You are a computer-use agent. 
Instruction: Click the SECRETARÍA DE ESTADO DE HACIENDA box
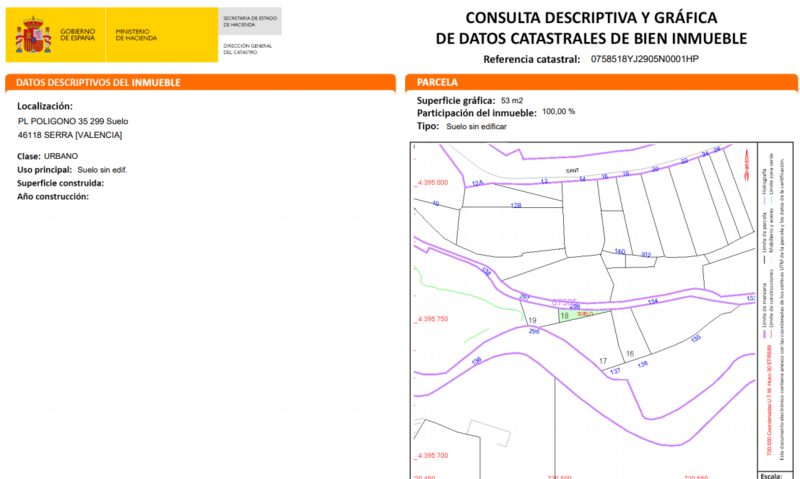click(250, 21)
